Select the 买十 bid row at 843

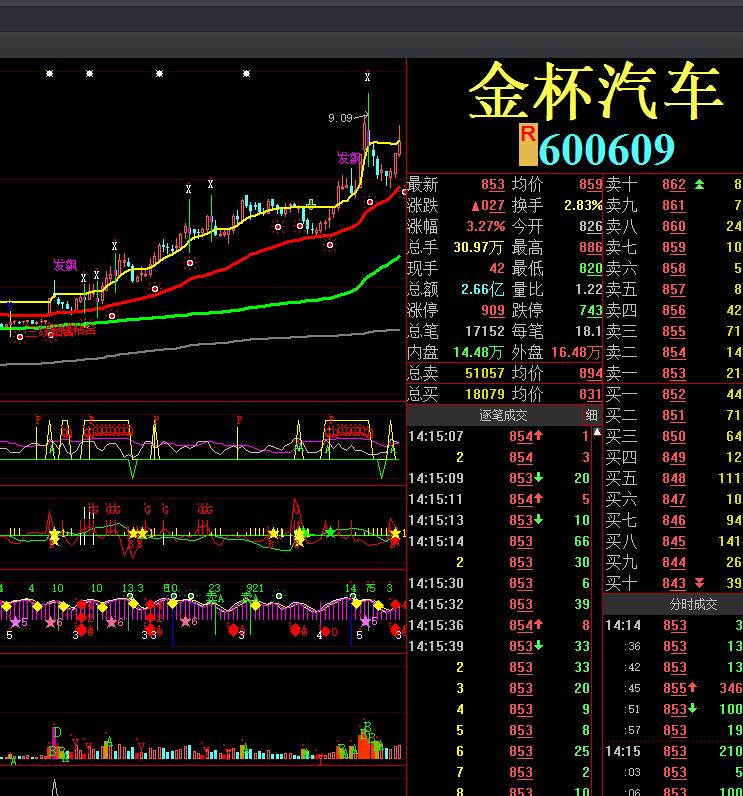673,583
